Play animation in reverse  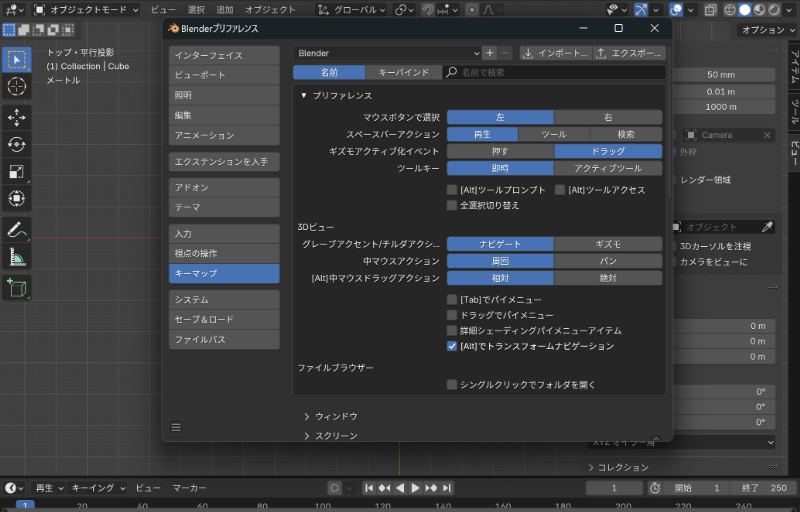click(400, 488)
